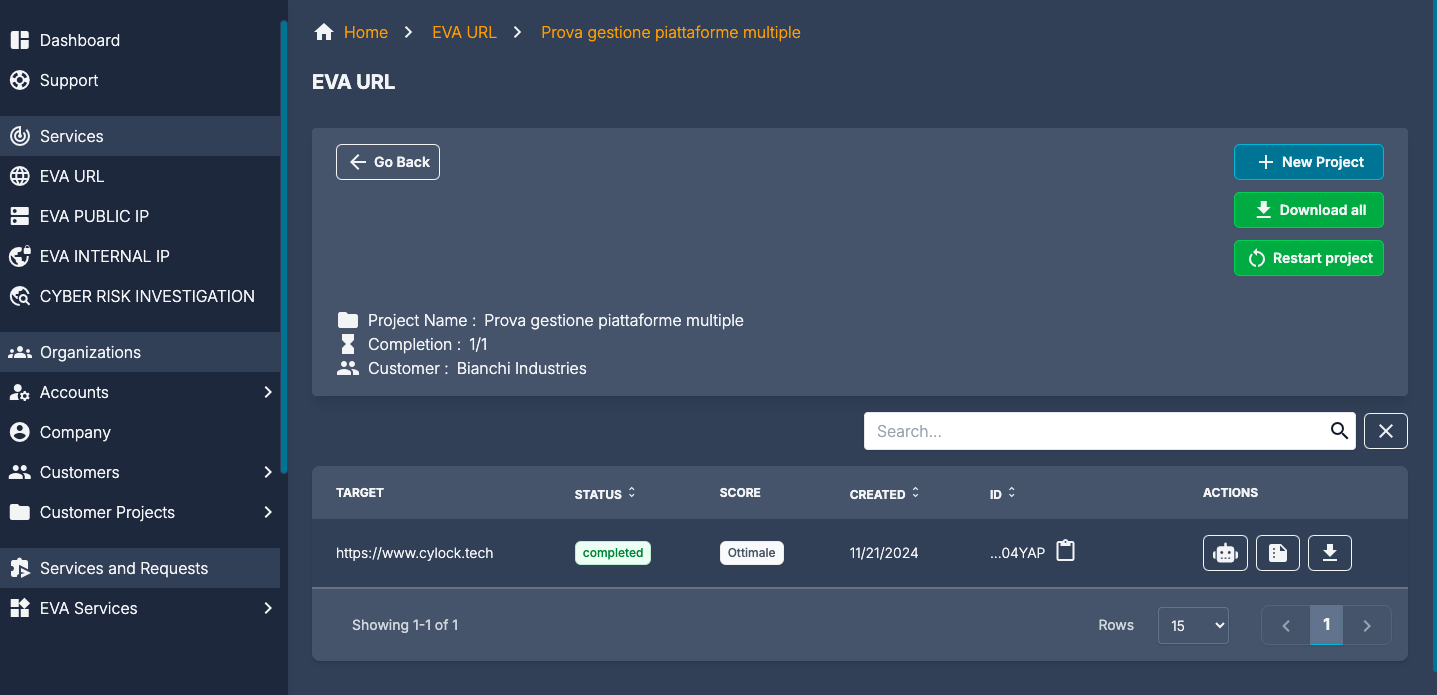
Task: Click the Home breadcrumb icon
Action: 323,31
